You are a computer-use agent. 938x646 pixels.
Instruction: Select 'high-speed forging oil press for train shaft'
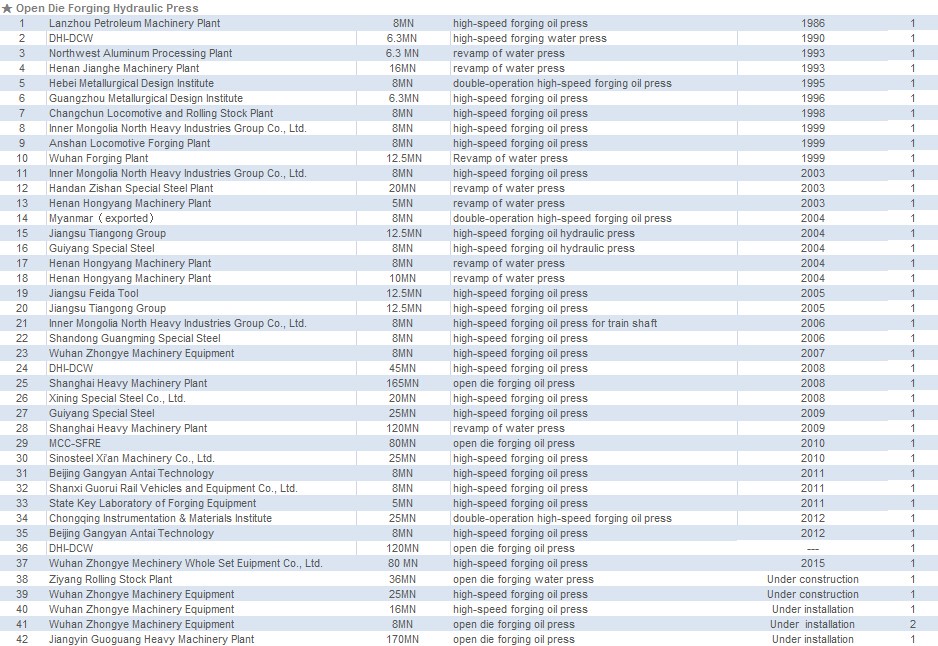point(555,323)
